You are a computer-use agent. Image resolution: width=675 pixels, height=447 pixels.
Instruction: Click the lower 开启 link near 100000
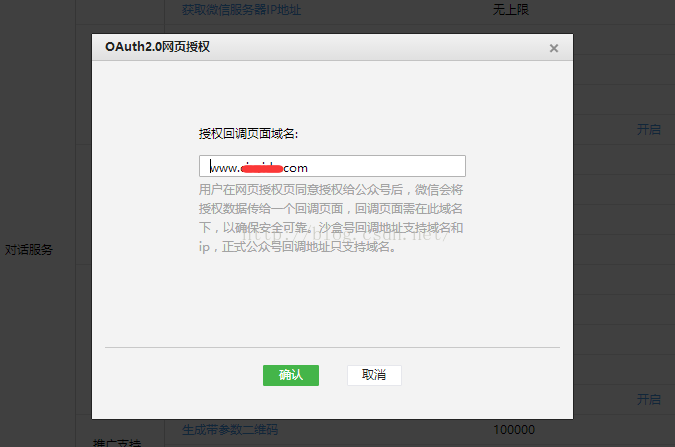[x=648, y=399]
